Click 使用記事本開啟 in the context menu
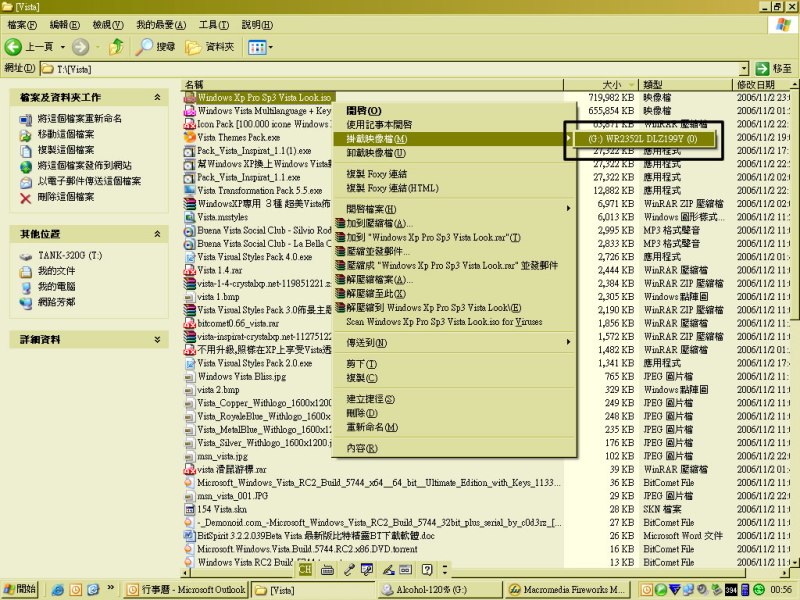800x600 pixels. (455, 124)
